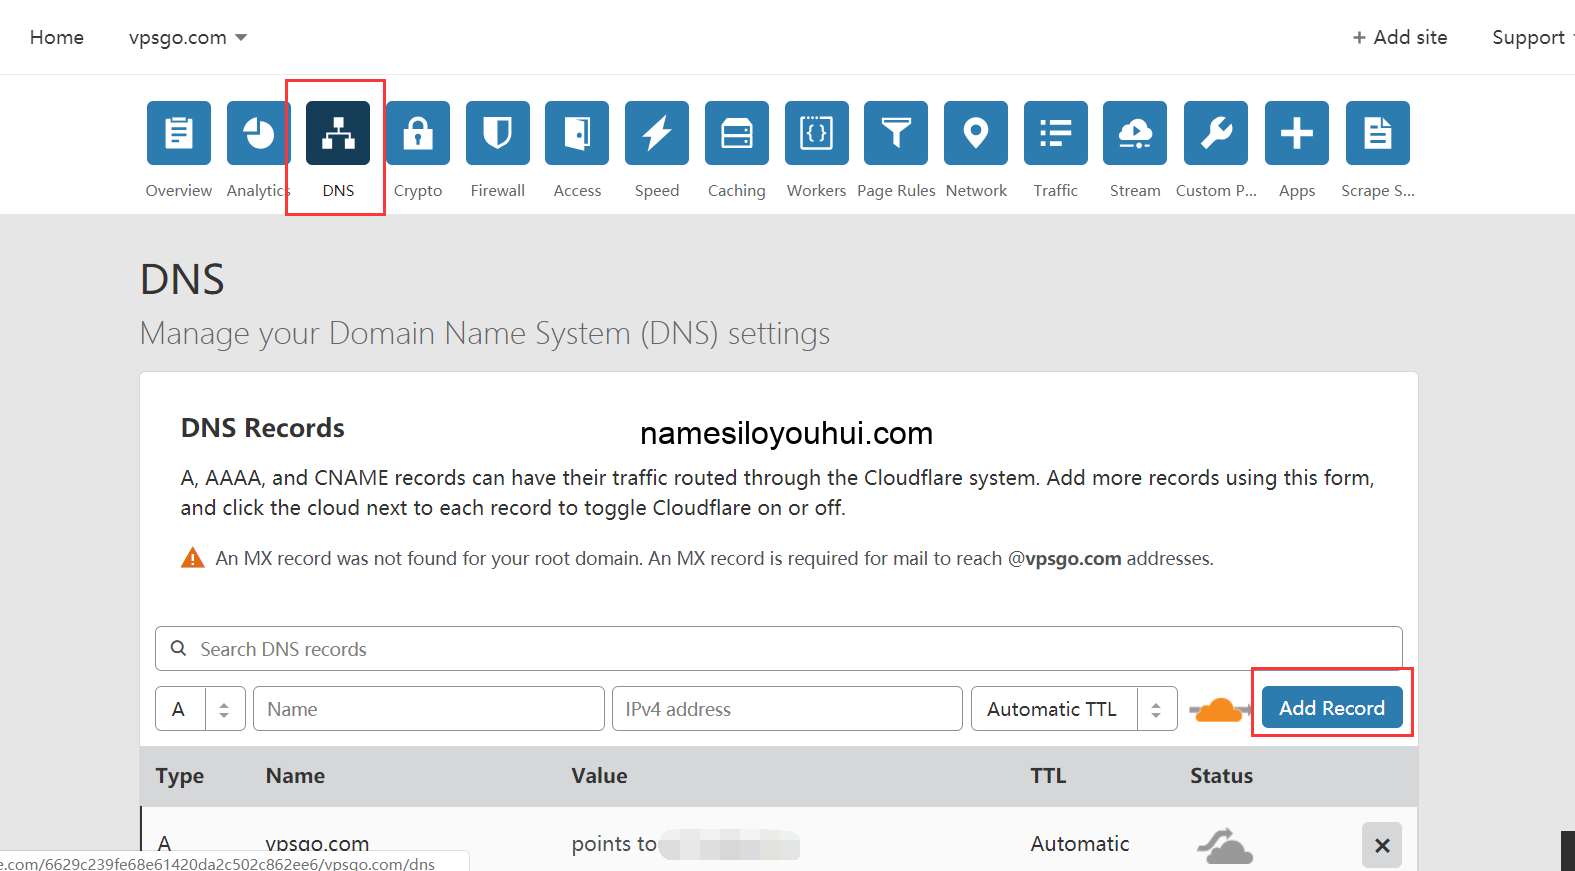Expand the vpsgo.com site selector dropdown
The height and width of the screenshot is (871, 1575).
(188, 37)
